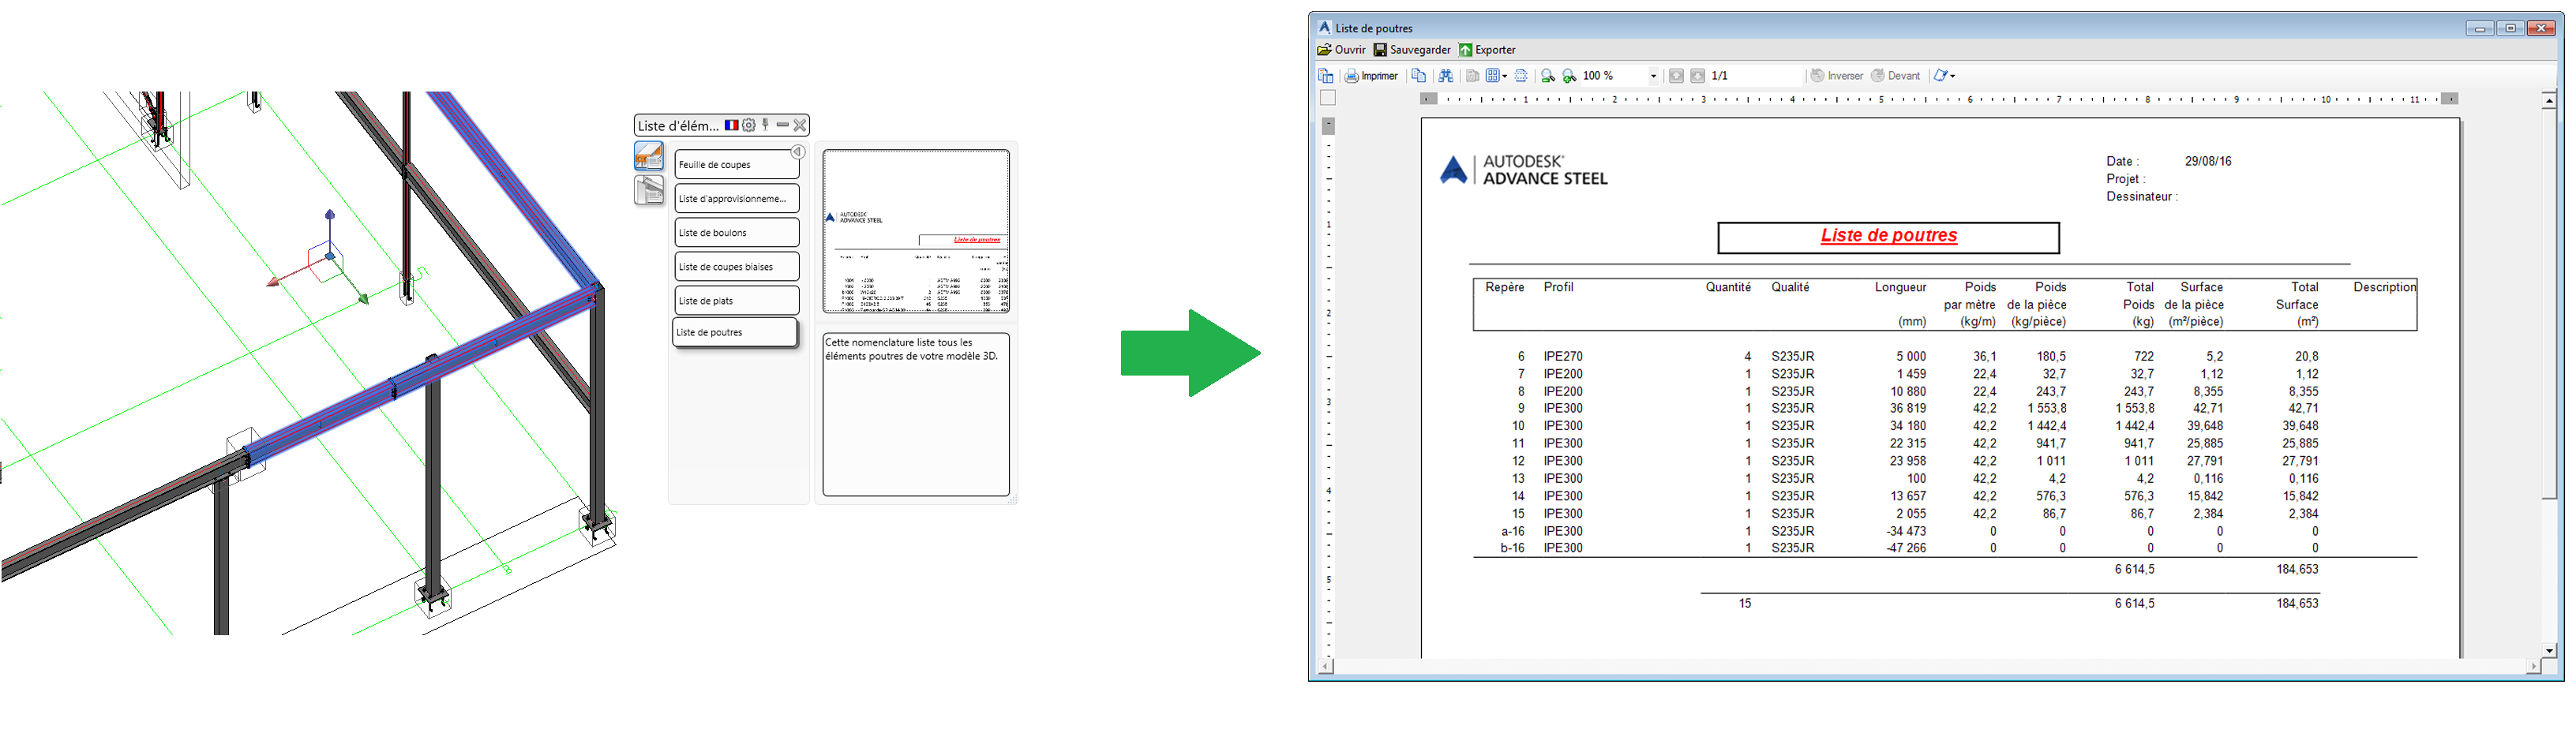Select Liste de plats template
This screenshot has width=2576, height=733.
737,300
